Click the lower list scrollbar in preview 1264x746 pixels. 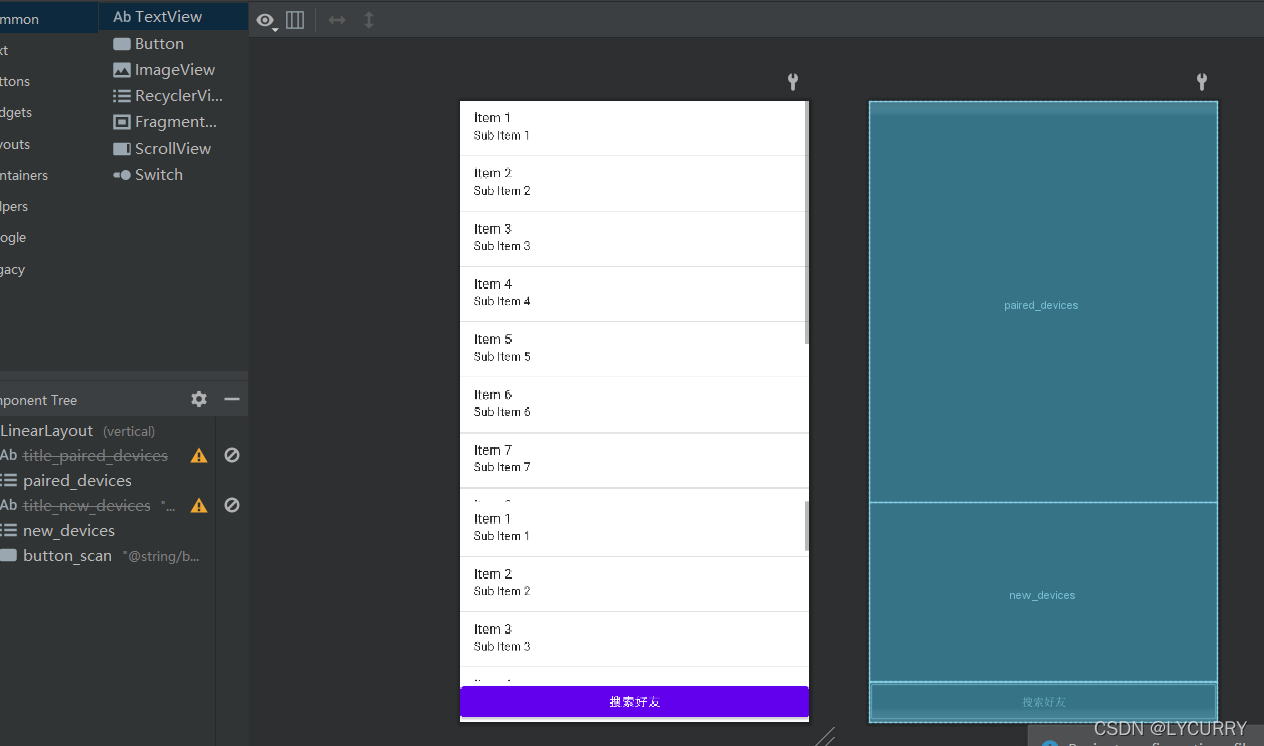pyautogui.click(x=806, y=526)
